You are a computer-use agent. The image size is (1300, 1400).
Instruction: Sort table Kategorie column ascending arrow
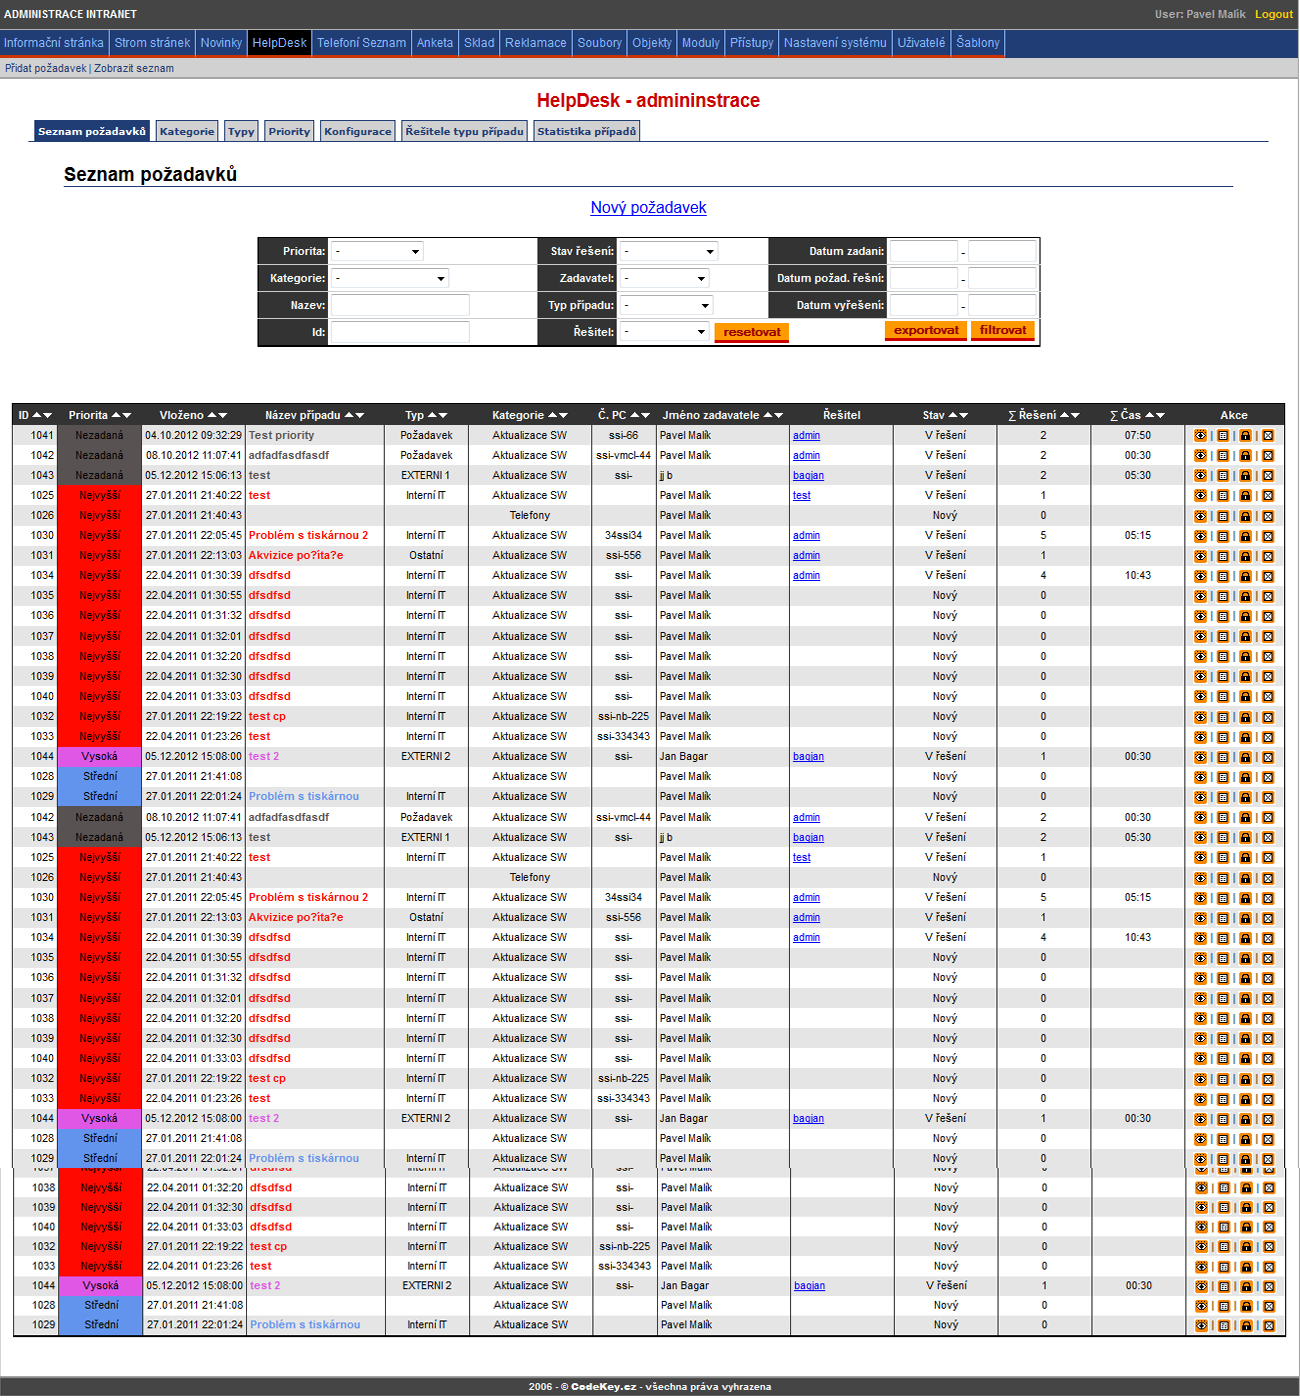[x=552, y=415]
